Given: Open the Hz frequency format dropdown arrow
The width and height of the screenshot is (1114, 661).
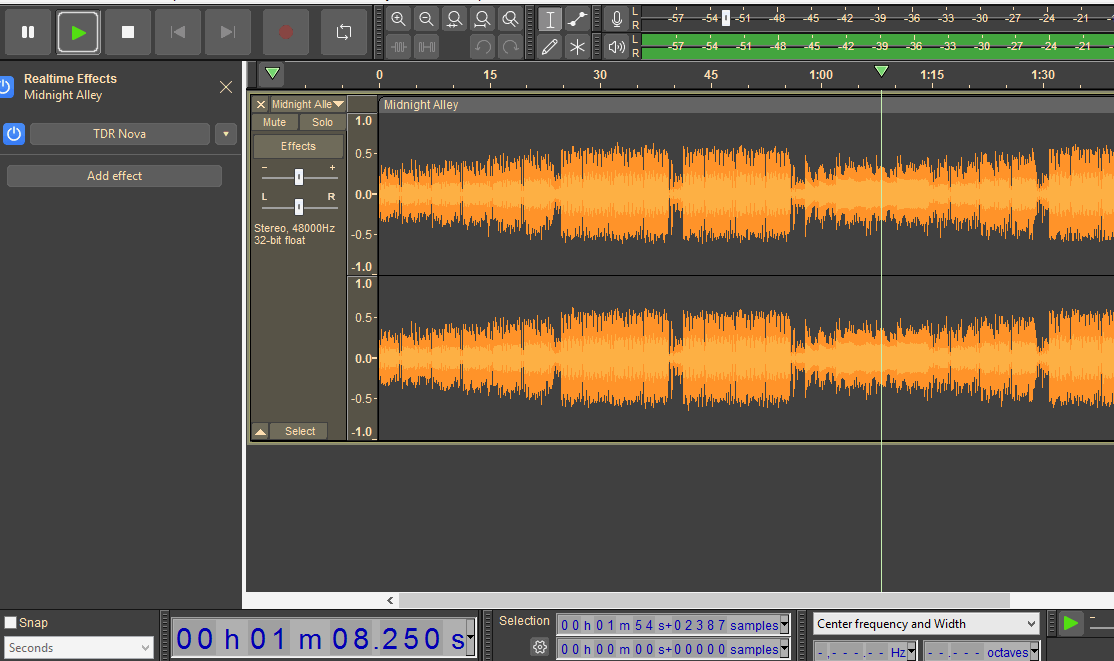Looking at the screenshot, I should (x=912, y=651).
